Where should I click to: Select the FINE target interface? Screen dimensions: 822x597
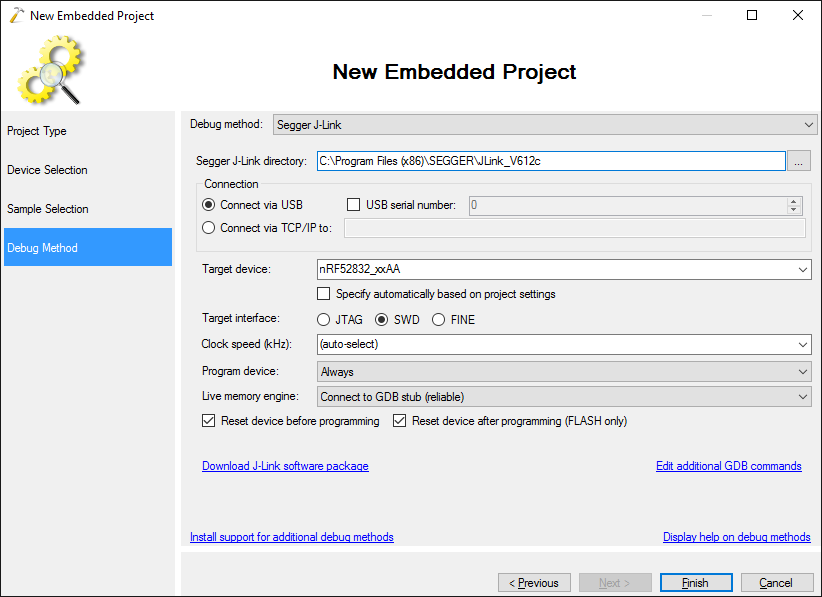pyautogui.click(x=438, y=320)
